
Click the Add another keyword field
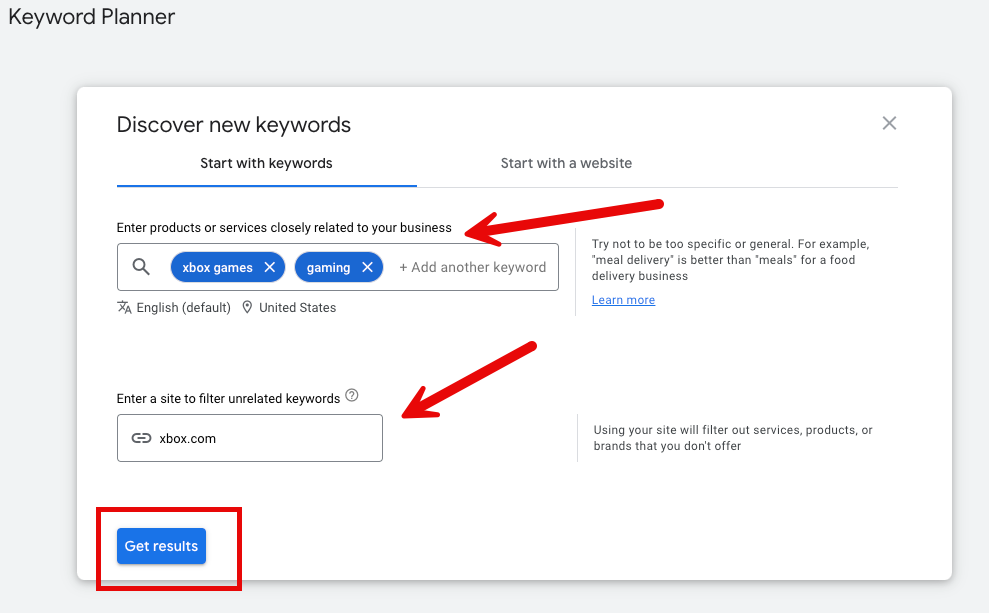pos(472,267)
